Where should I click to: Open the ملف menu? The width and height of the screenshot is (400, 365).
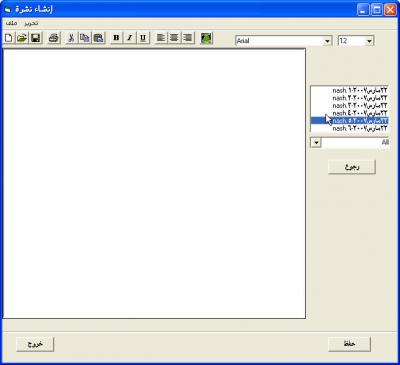click(x=12, y=23)
